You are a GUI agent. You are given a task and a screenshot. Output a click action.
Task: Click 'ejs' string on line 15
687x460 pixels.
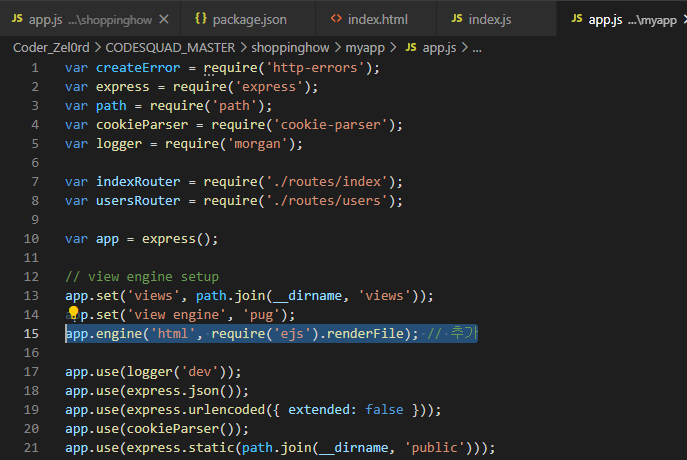tap(292, 334)
